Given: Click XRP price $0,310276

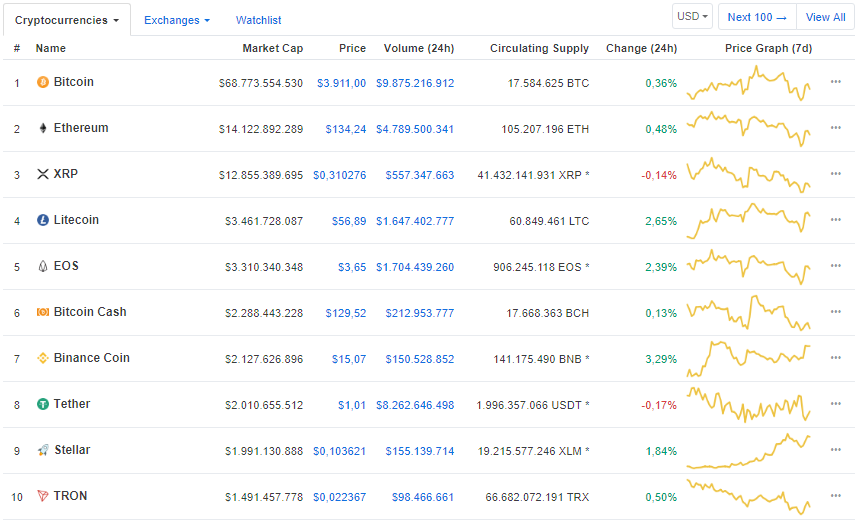Looking at the screenshot, I should [x=339, y=175].
